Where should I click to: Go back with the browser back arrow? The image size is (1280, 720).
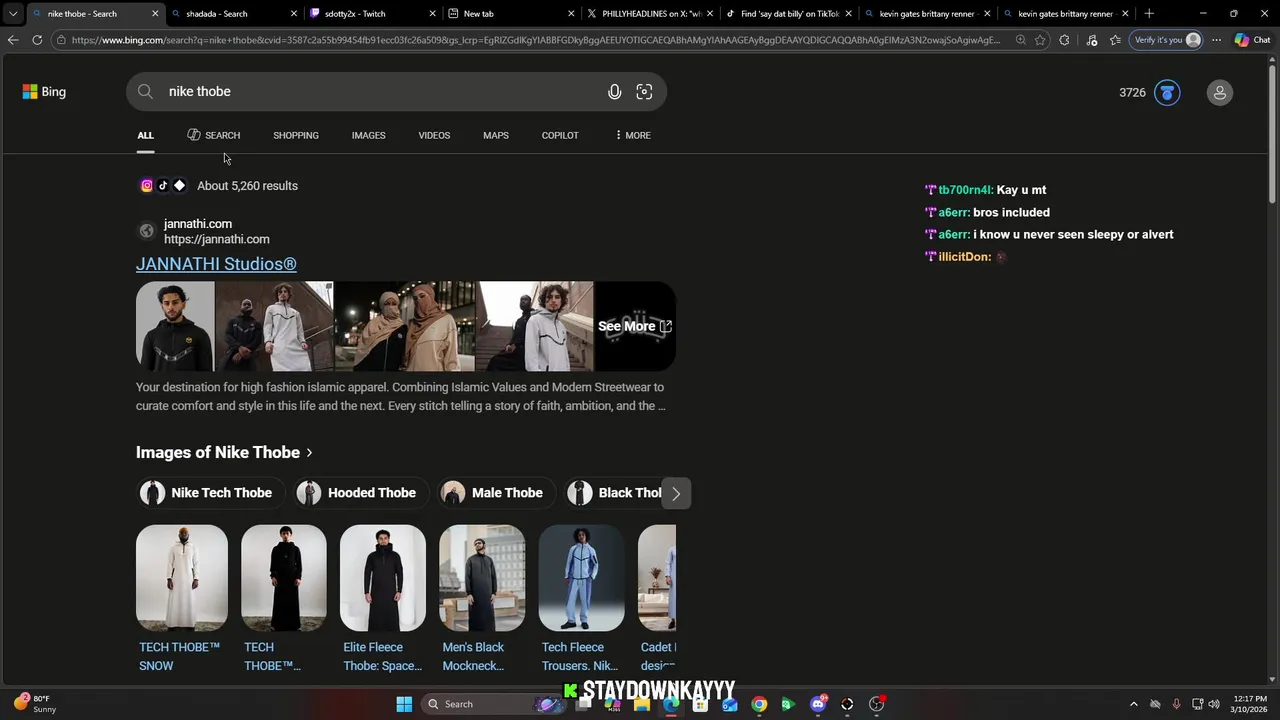pos(12,40)
